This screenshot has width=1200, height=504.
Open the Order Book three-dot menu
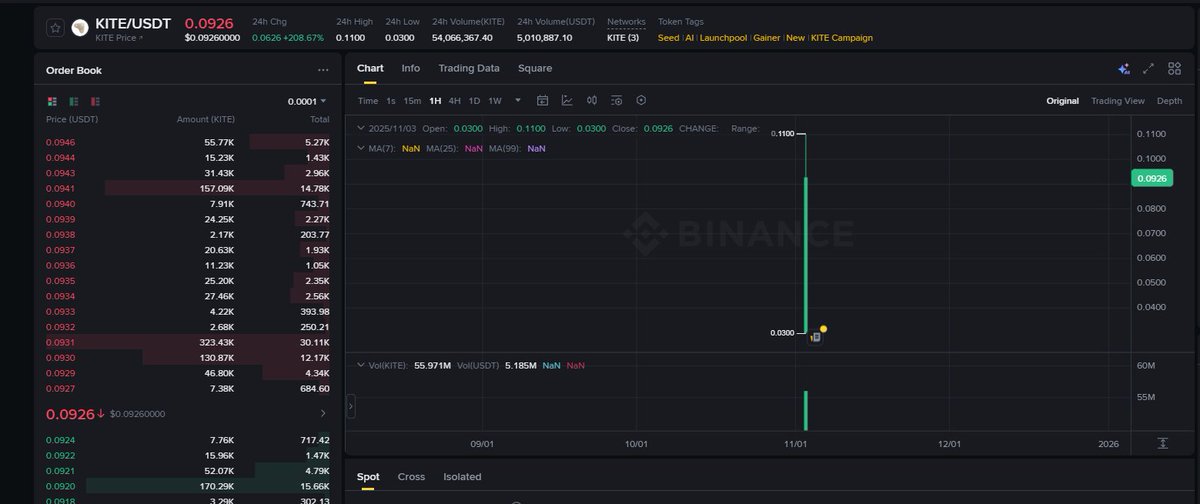pos(323,70)
